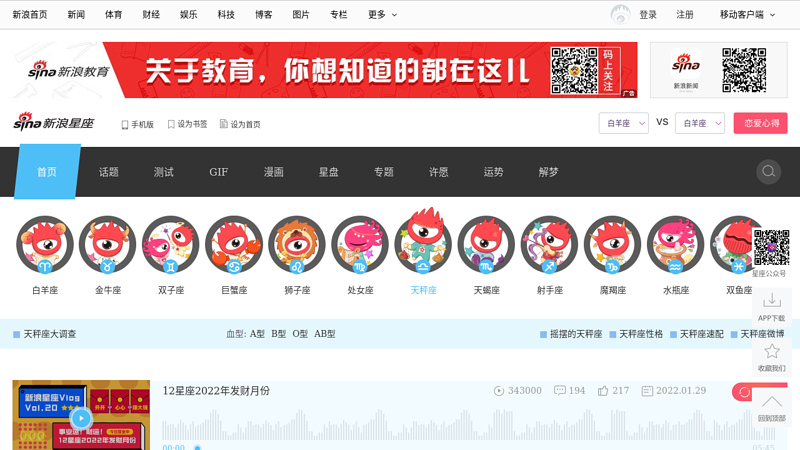Open the 娱乐 top link
800x450 pixels.
click(x=188, y=15)
